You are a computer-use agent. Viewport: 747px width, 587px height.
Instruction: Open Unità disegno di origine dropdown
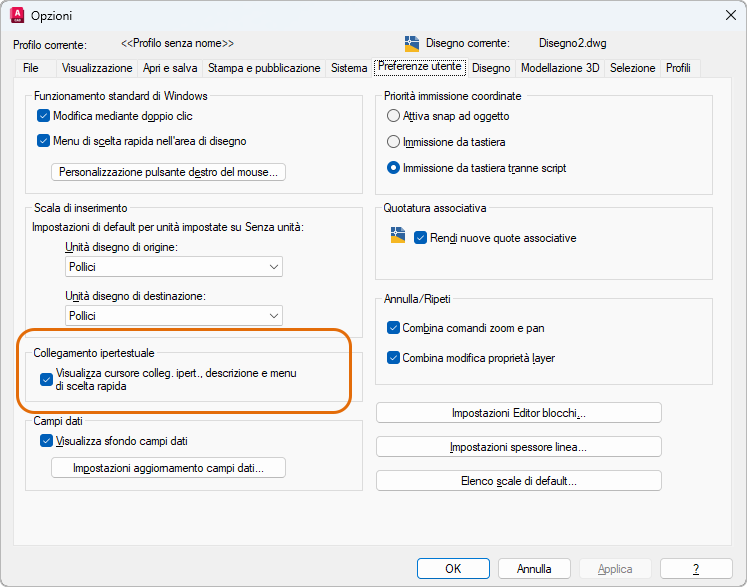pos(174,267)
